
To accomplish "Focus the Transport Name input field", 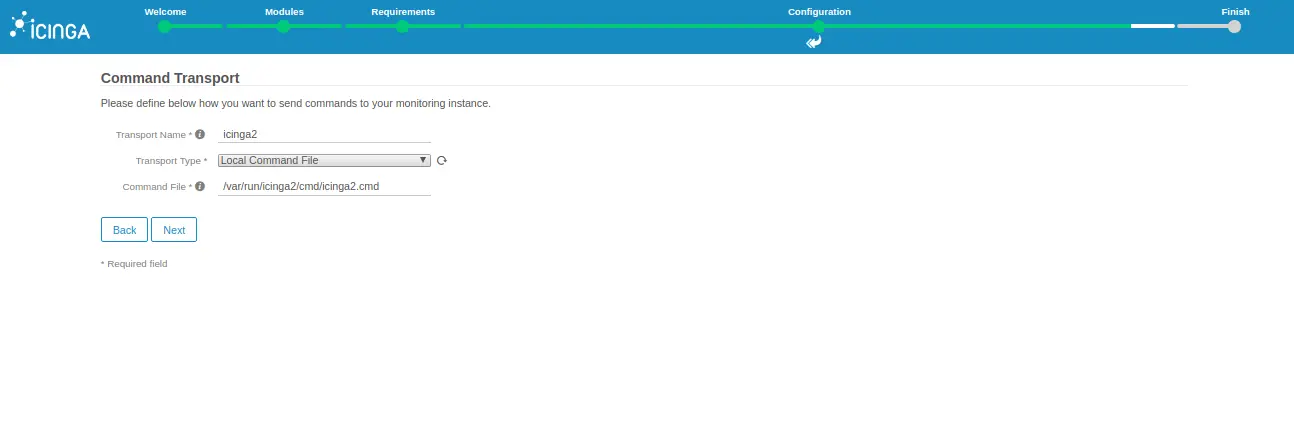I will 324,134.
